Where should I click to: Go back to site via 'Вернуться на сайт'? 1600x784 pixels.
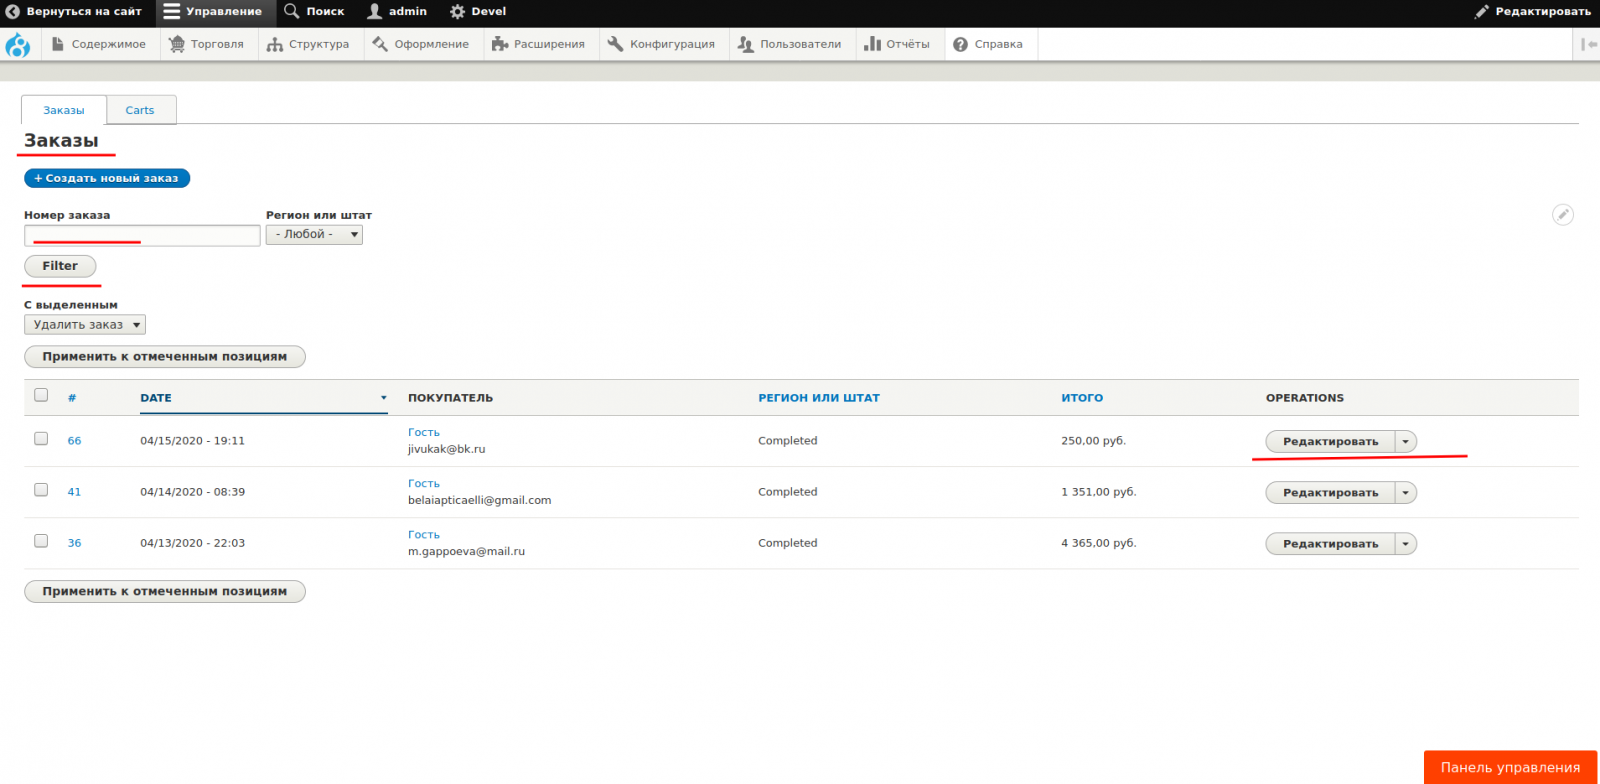[x=75, y=12]
